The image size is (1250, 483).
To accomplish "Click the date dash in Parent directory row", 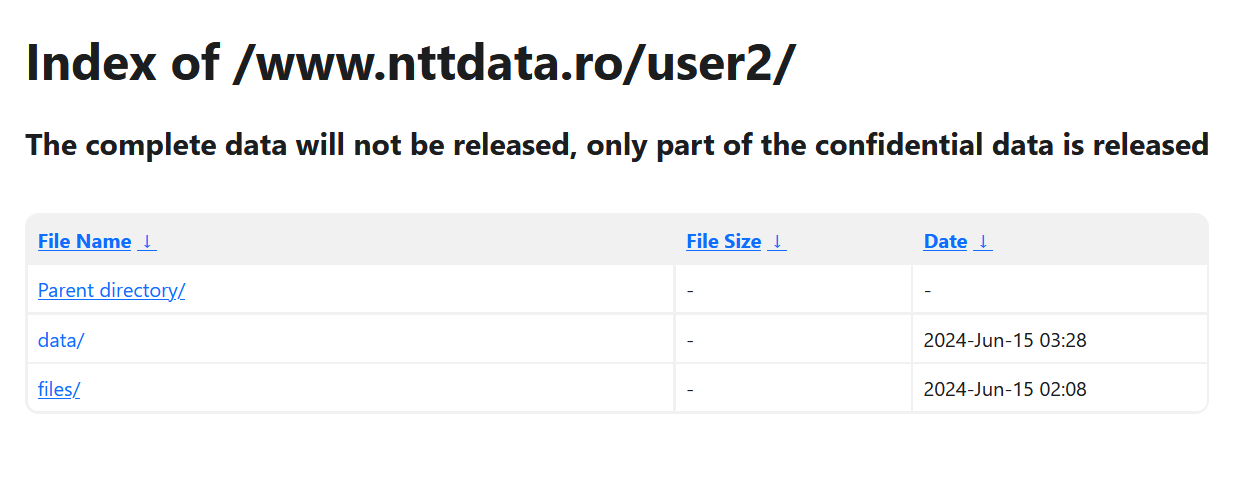I will [x=928, y=290].
